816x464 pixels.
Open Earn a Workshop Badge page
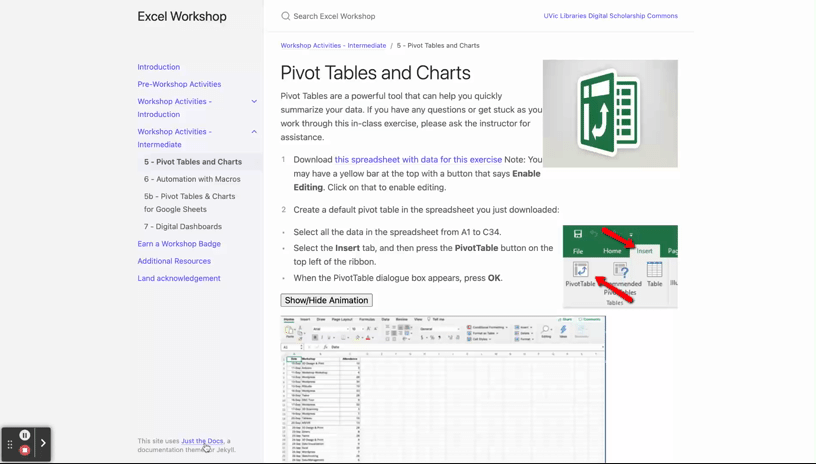click(x=179, y=244)
